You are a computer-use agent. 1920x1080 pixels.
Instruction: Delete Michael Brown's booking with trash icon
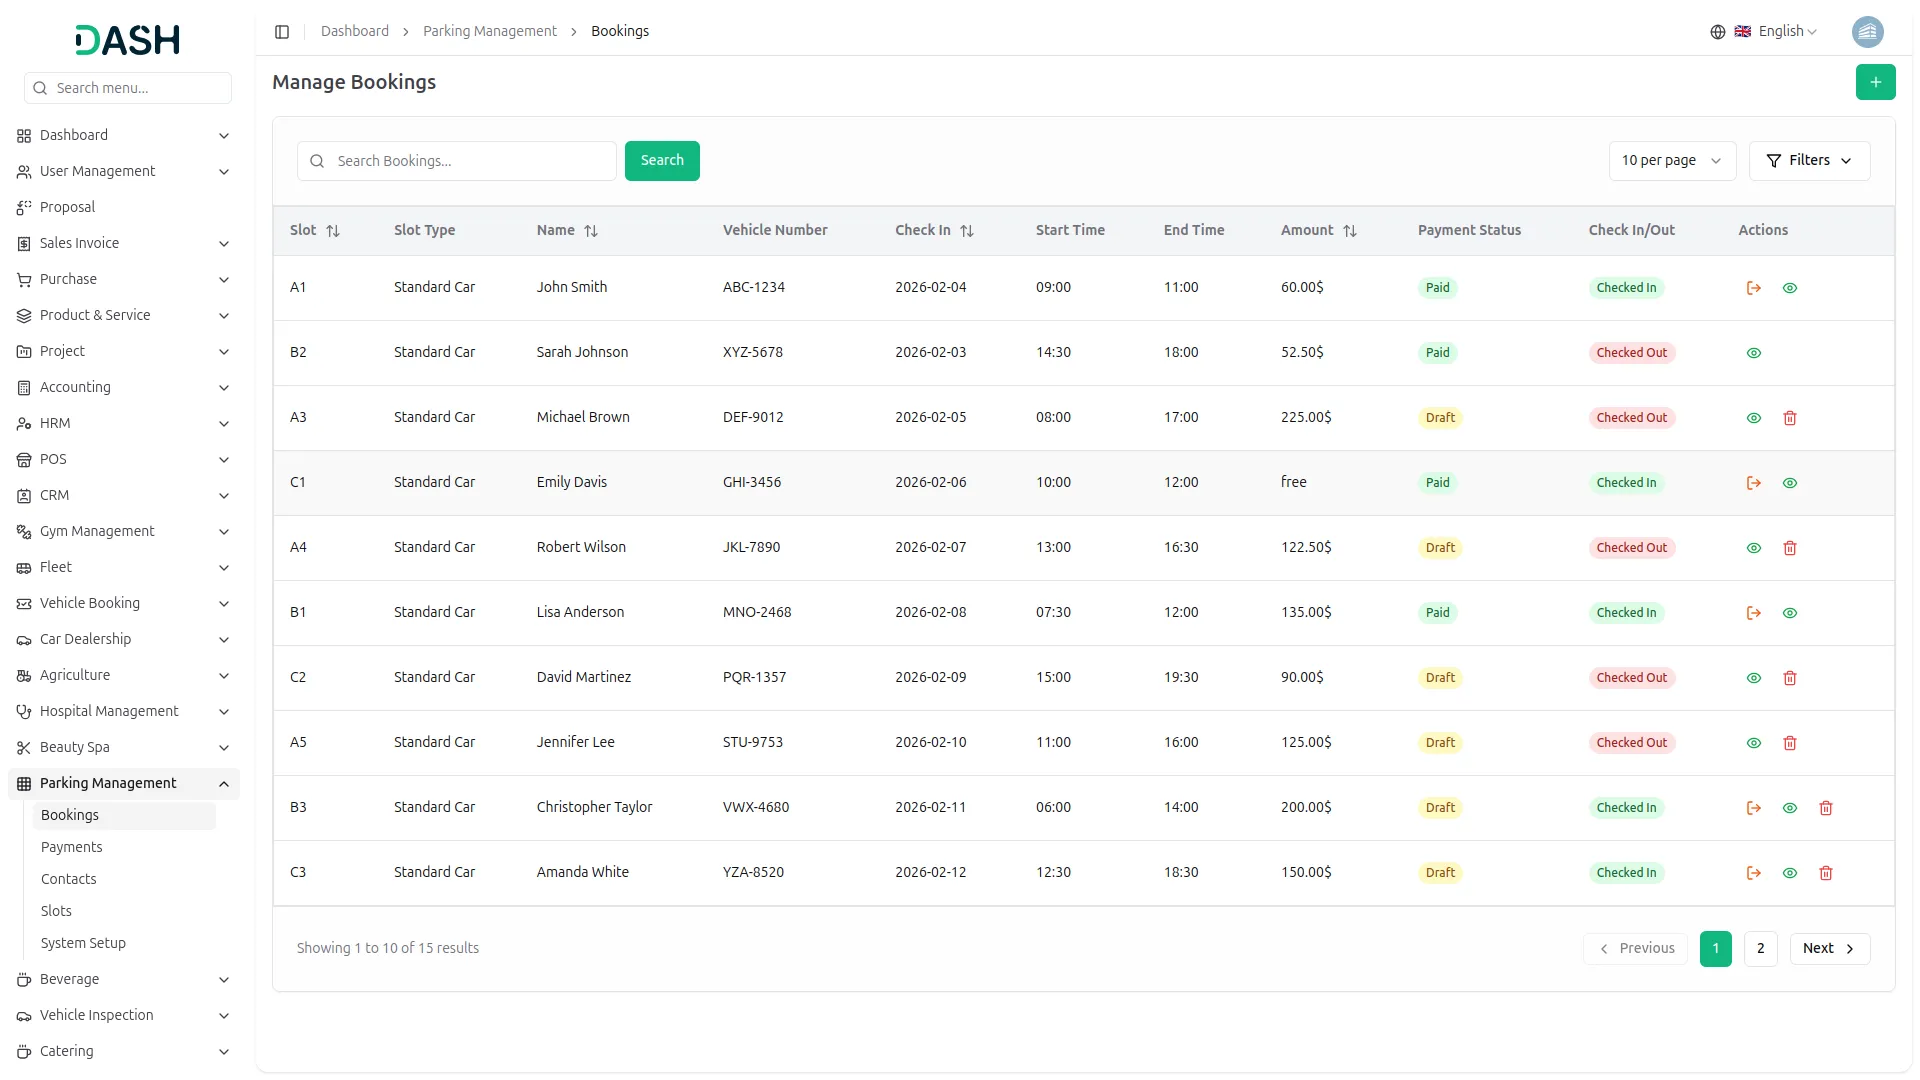pyautogui.click(x=1789, y=418)
